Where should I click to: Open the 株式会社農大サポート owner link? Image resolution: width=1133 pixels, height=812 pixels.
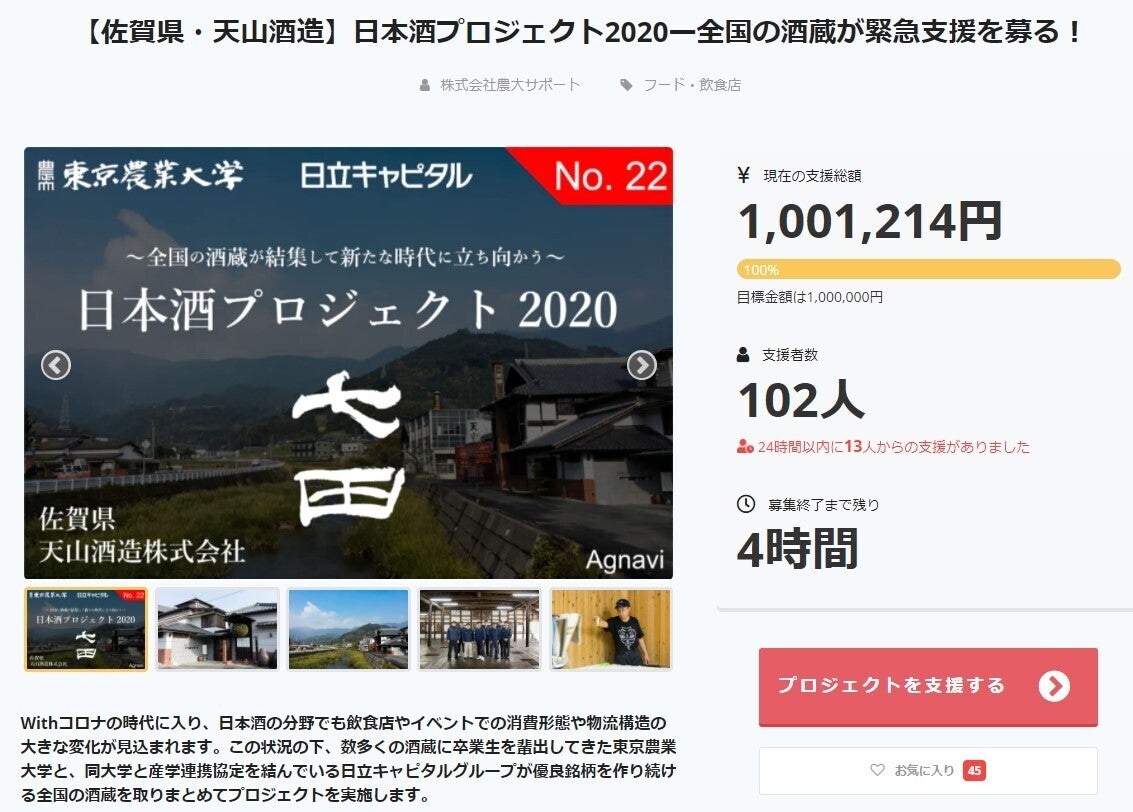[510, 85]
